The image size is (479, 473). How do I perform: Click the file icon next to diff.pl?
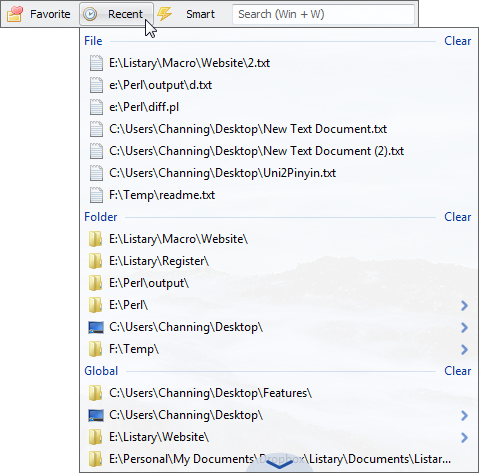pos(96,107)
